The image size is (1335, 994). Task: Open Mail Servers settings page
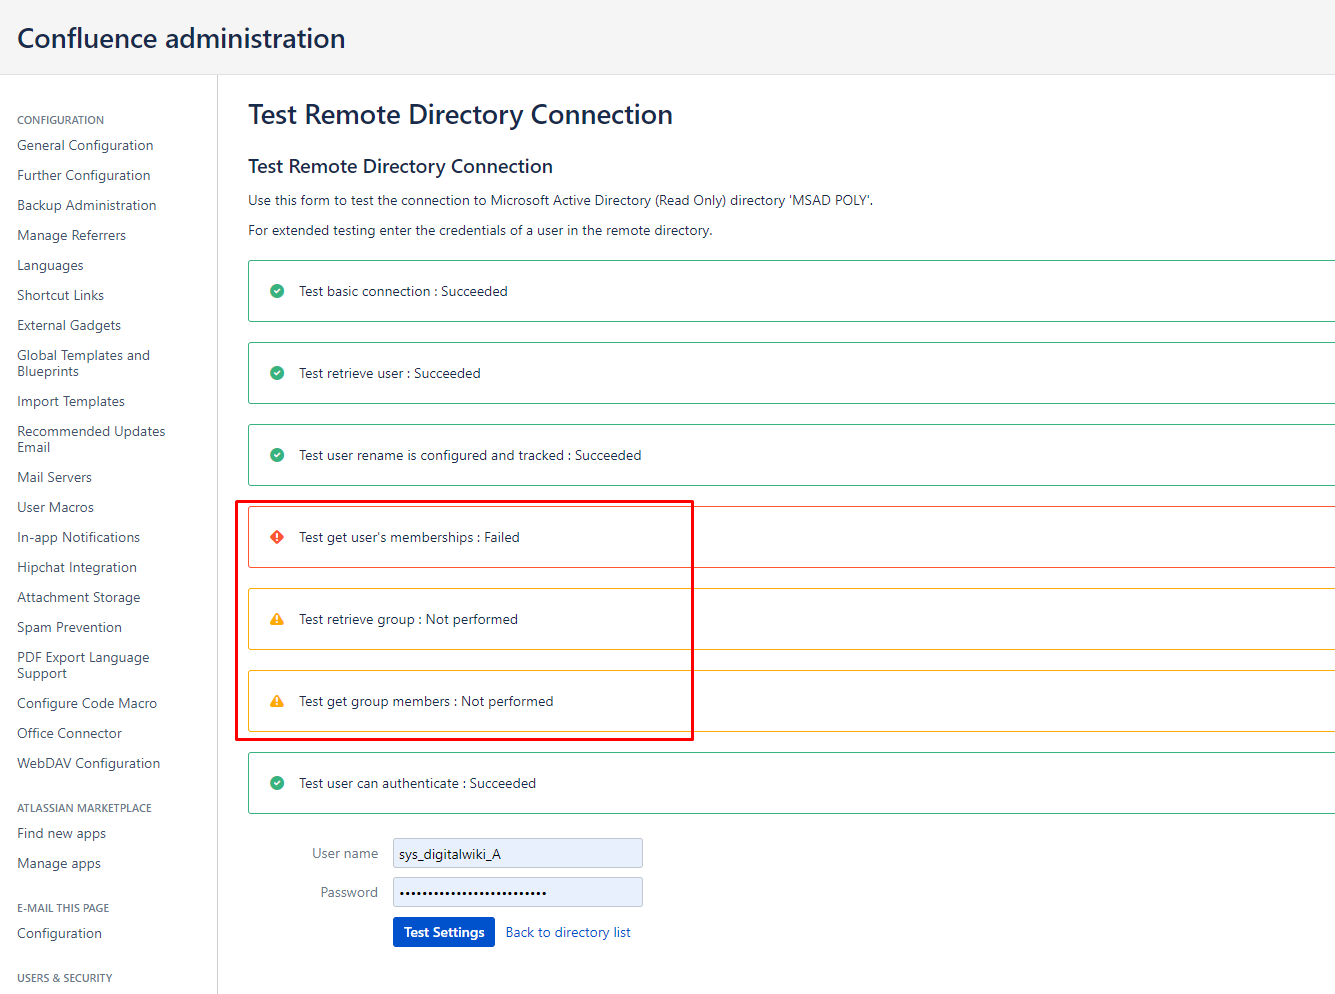tap(54, 477)
